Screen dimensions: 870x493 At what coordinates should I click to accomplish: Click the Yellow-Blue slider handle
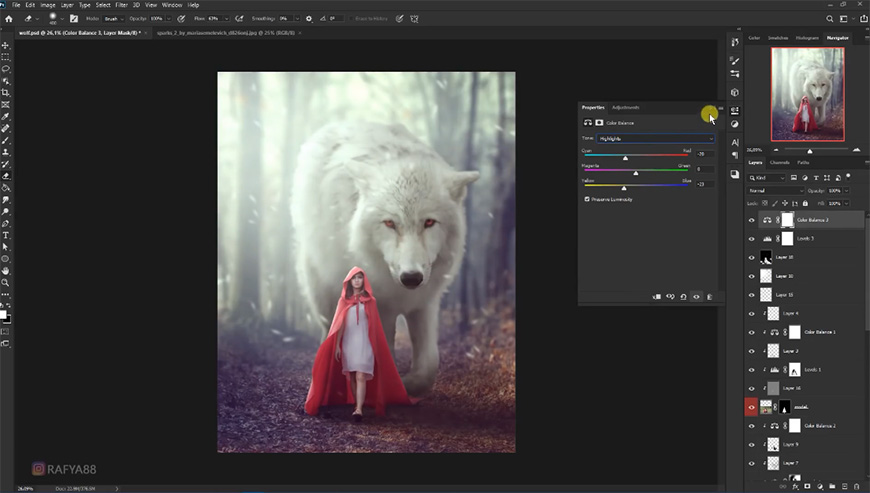[x=624, y=188]
